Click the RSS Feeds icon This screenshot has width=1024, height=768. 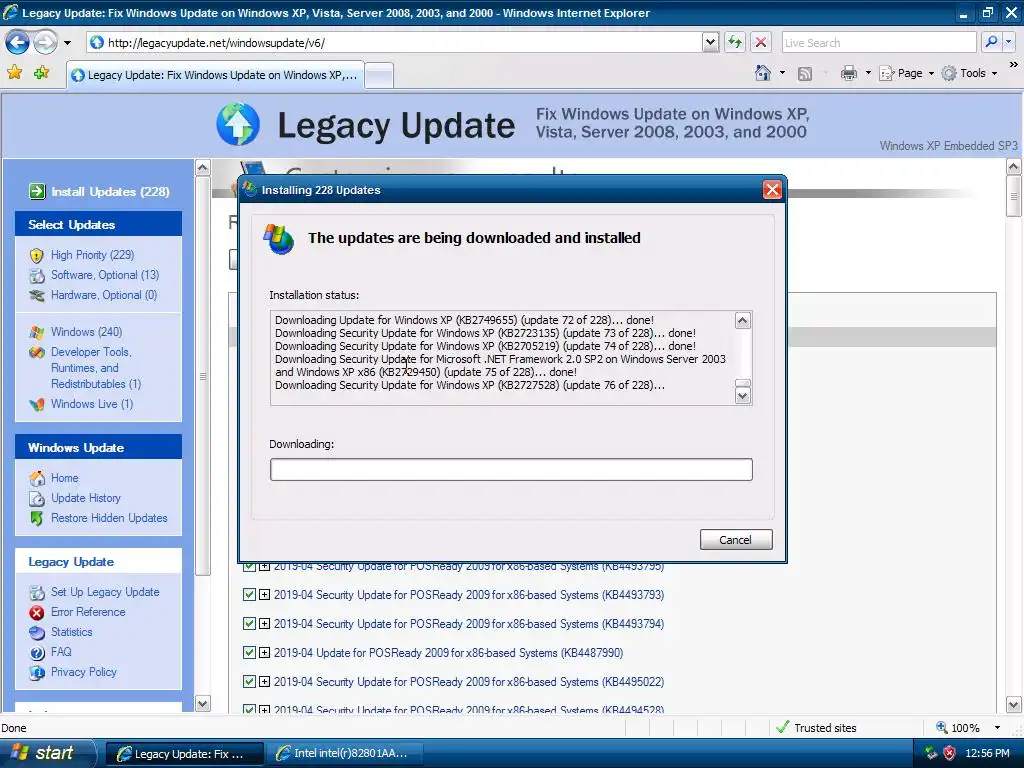pos(805,74)
